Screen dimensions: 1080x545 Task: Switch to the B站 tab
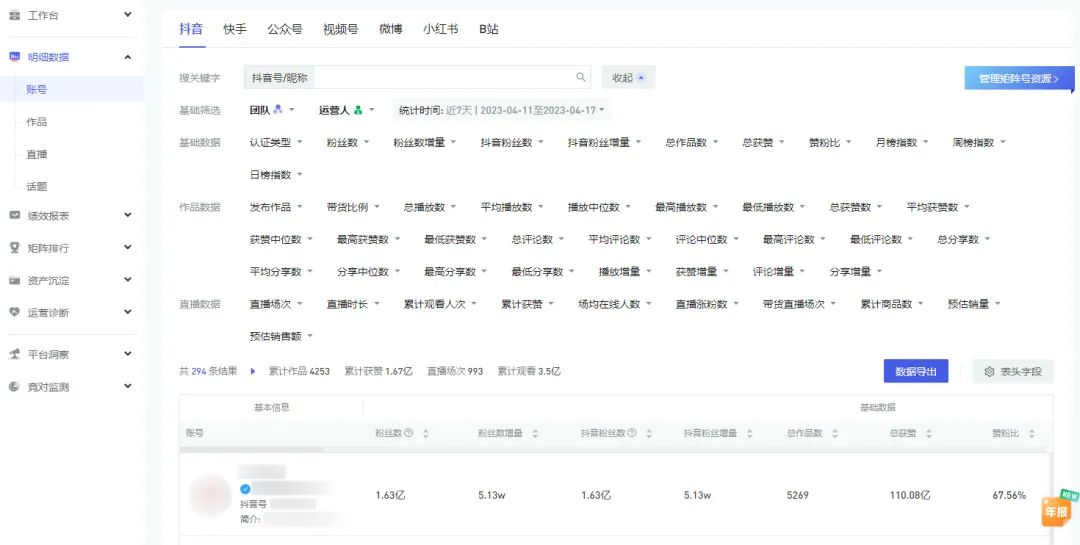click(489, 29)
